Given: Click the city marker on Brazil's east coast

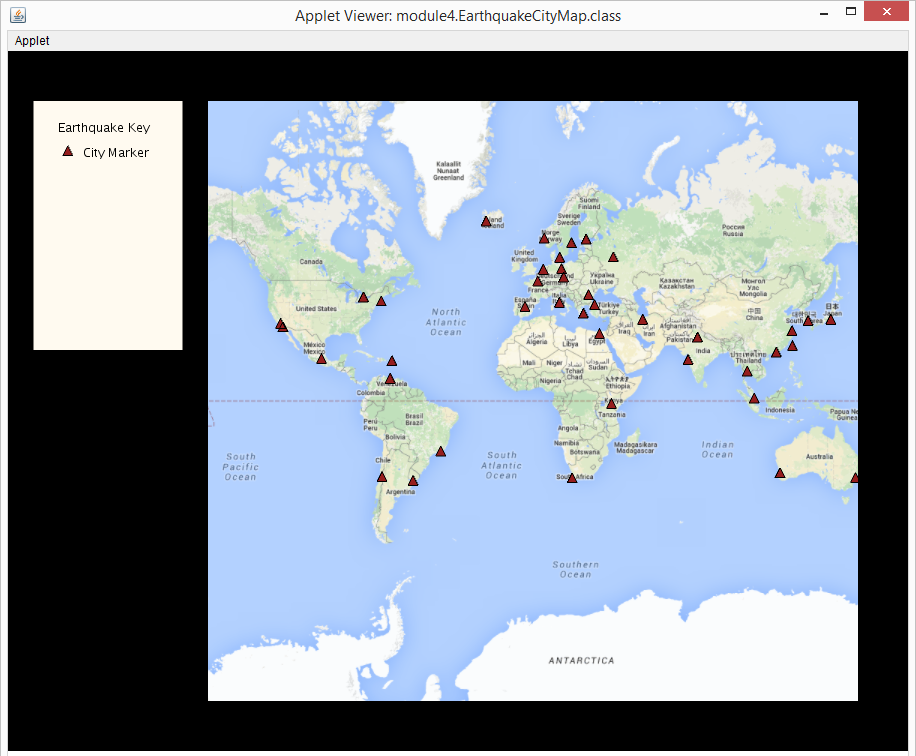Looking at the screenshot, I should coord(440,450).
